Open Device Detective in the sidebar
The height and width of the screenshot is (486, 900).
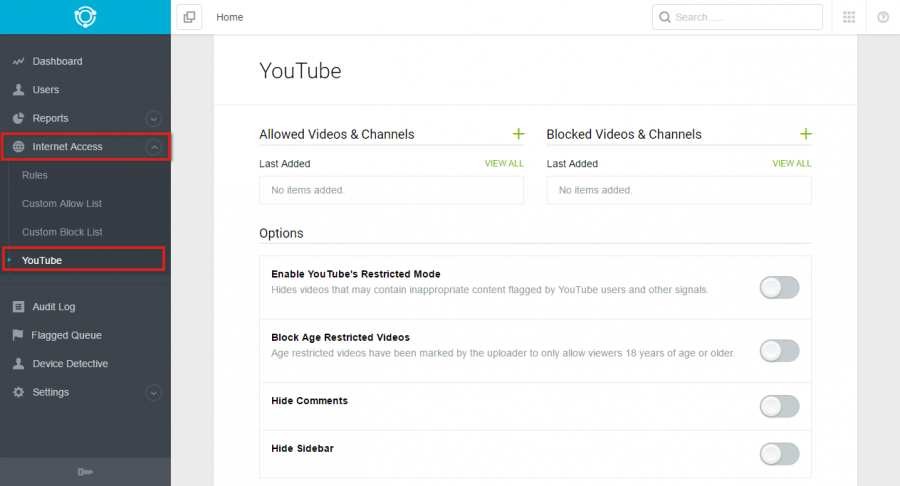click(70, 364)
